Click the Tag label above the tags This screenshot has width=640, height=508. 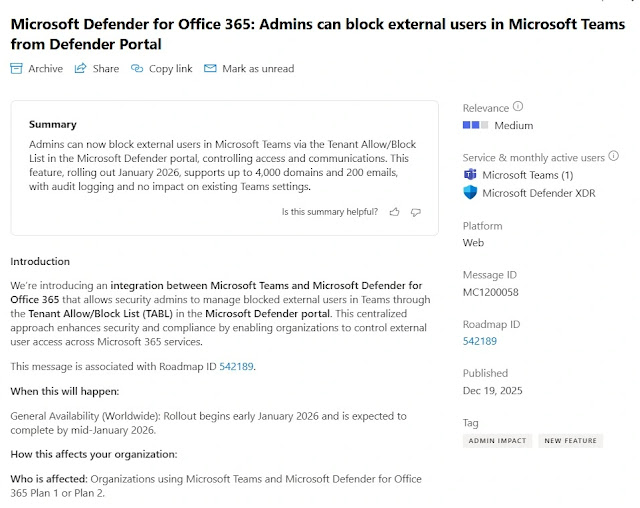coord(471,423)
